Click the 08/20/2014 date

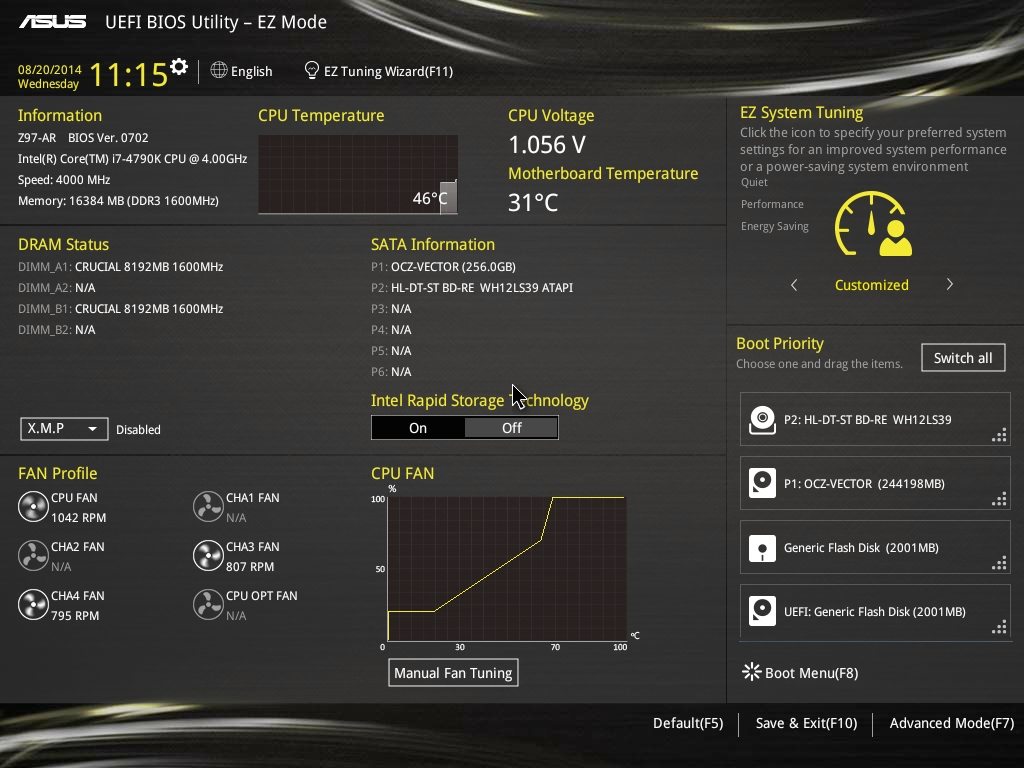50,69
